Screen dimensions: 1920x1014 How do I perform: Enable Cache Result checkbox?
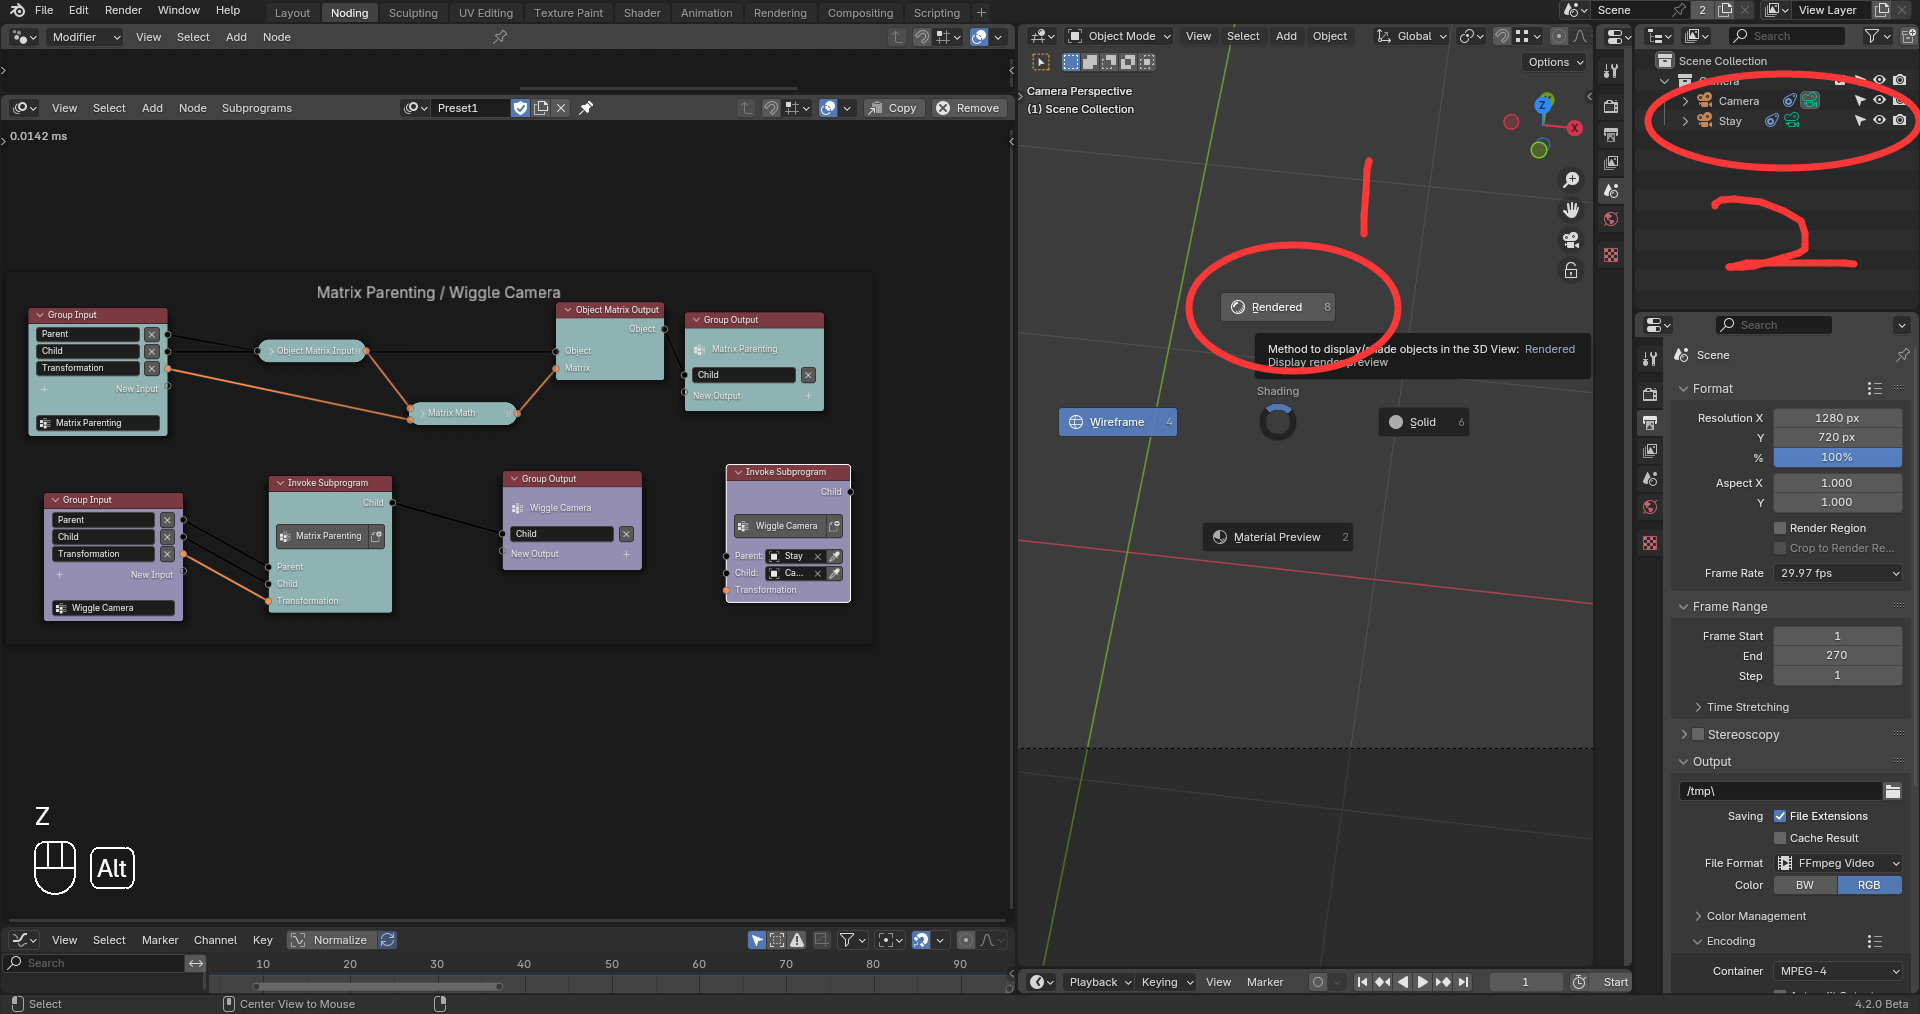(1780, 838)
